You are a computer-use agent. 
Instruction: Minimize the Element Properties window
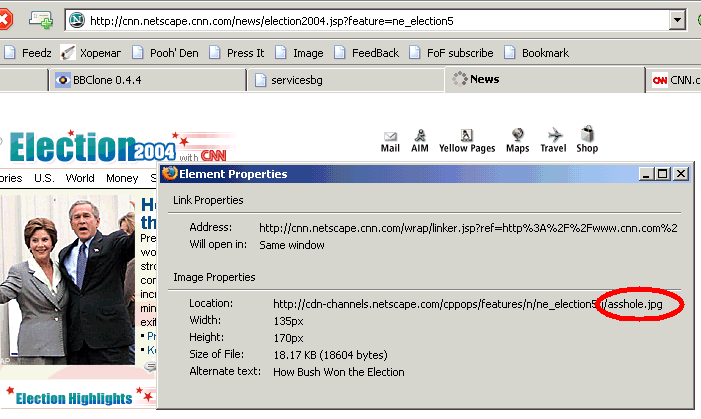pos(646,174)
